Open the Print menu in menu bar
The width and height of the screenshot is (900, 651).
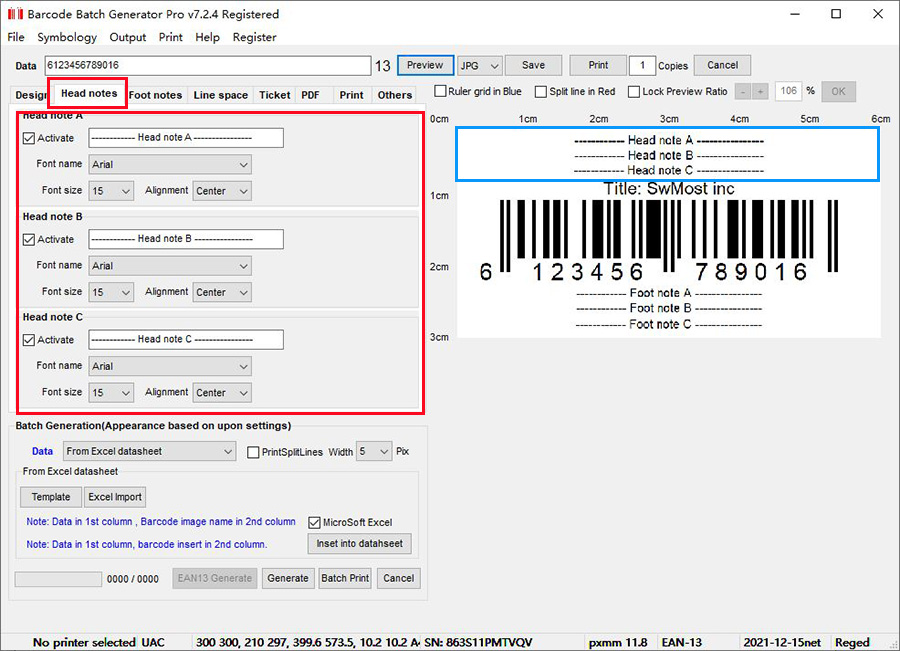click(x=170, y=37)
